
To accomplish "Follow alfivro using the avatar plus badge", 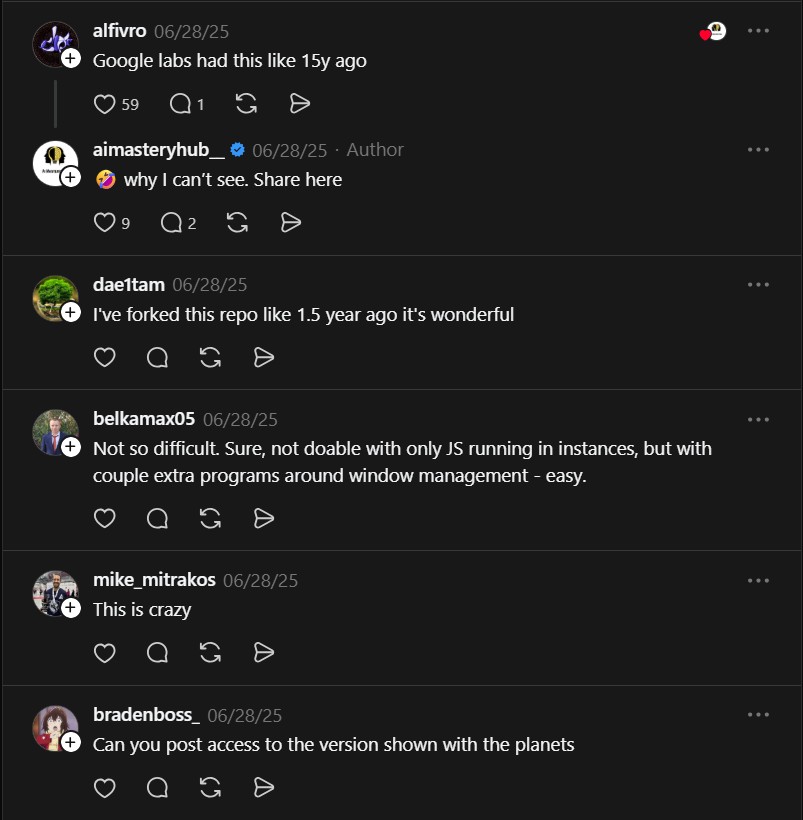I will coord(71,59).
